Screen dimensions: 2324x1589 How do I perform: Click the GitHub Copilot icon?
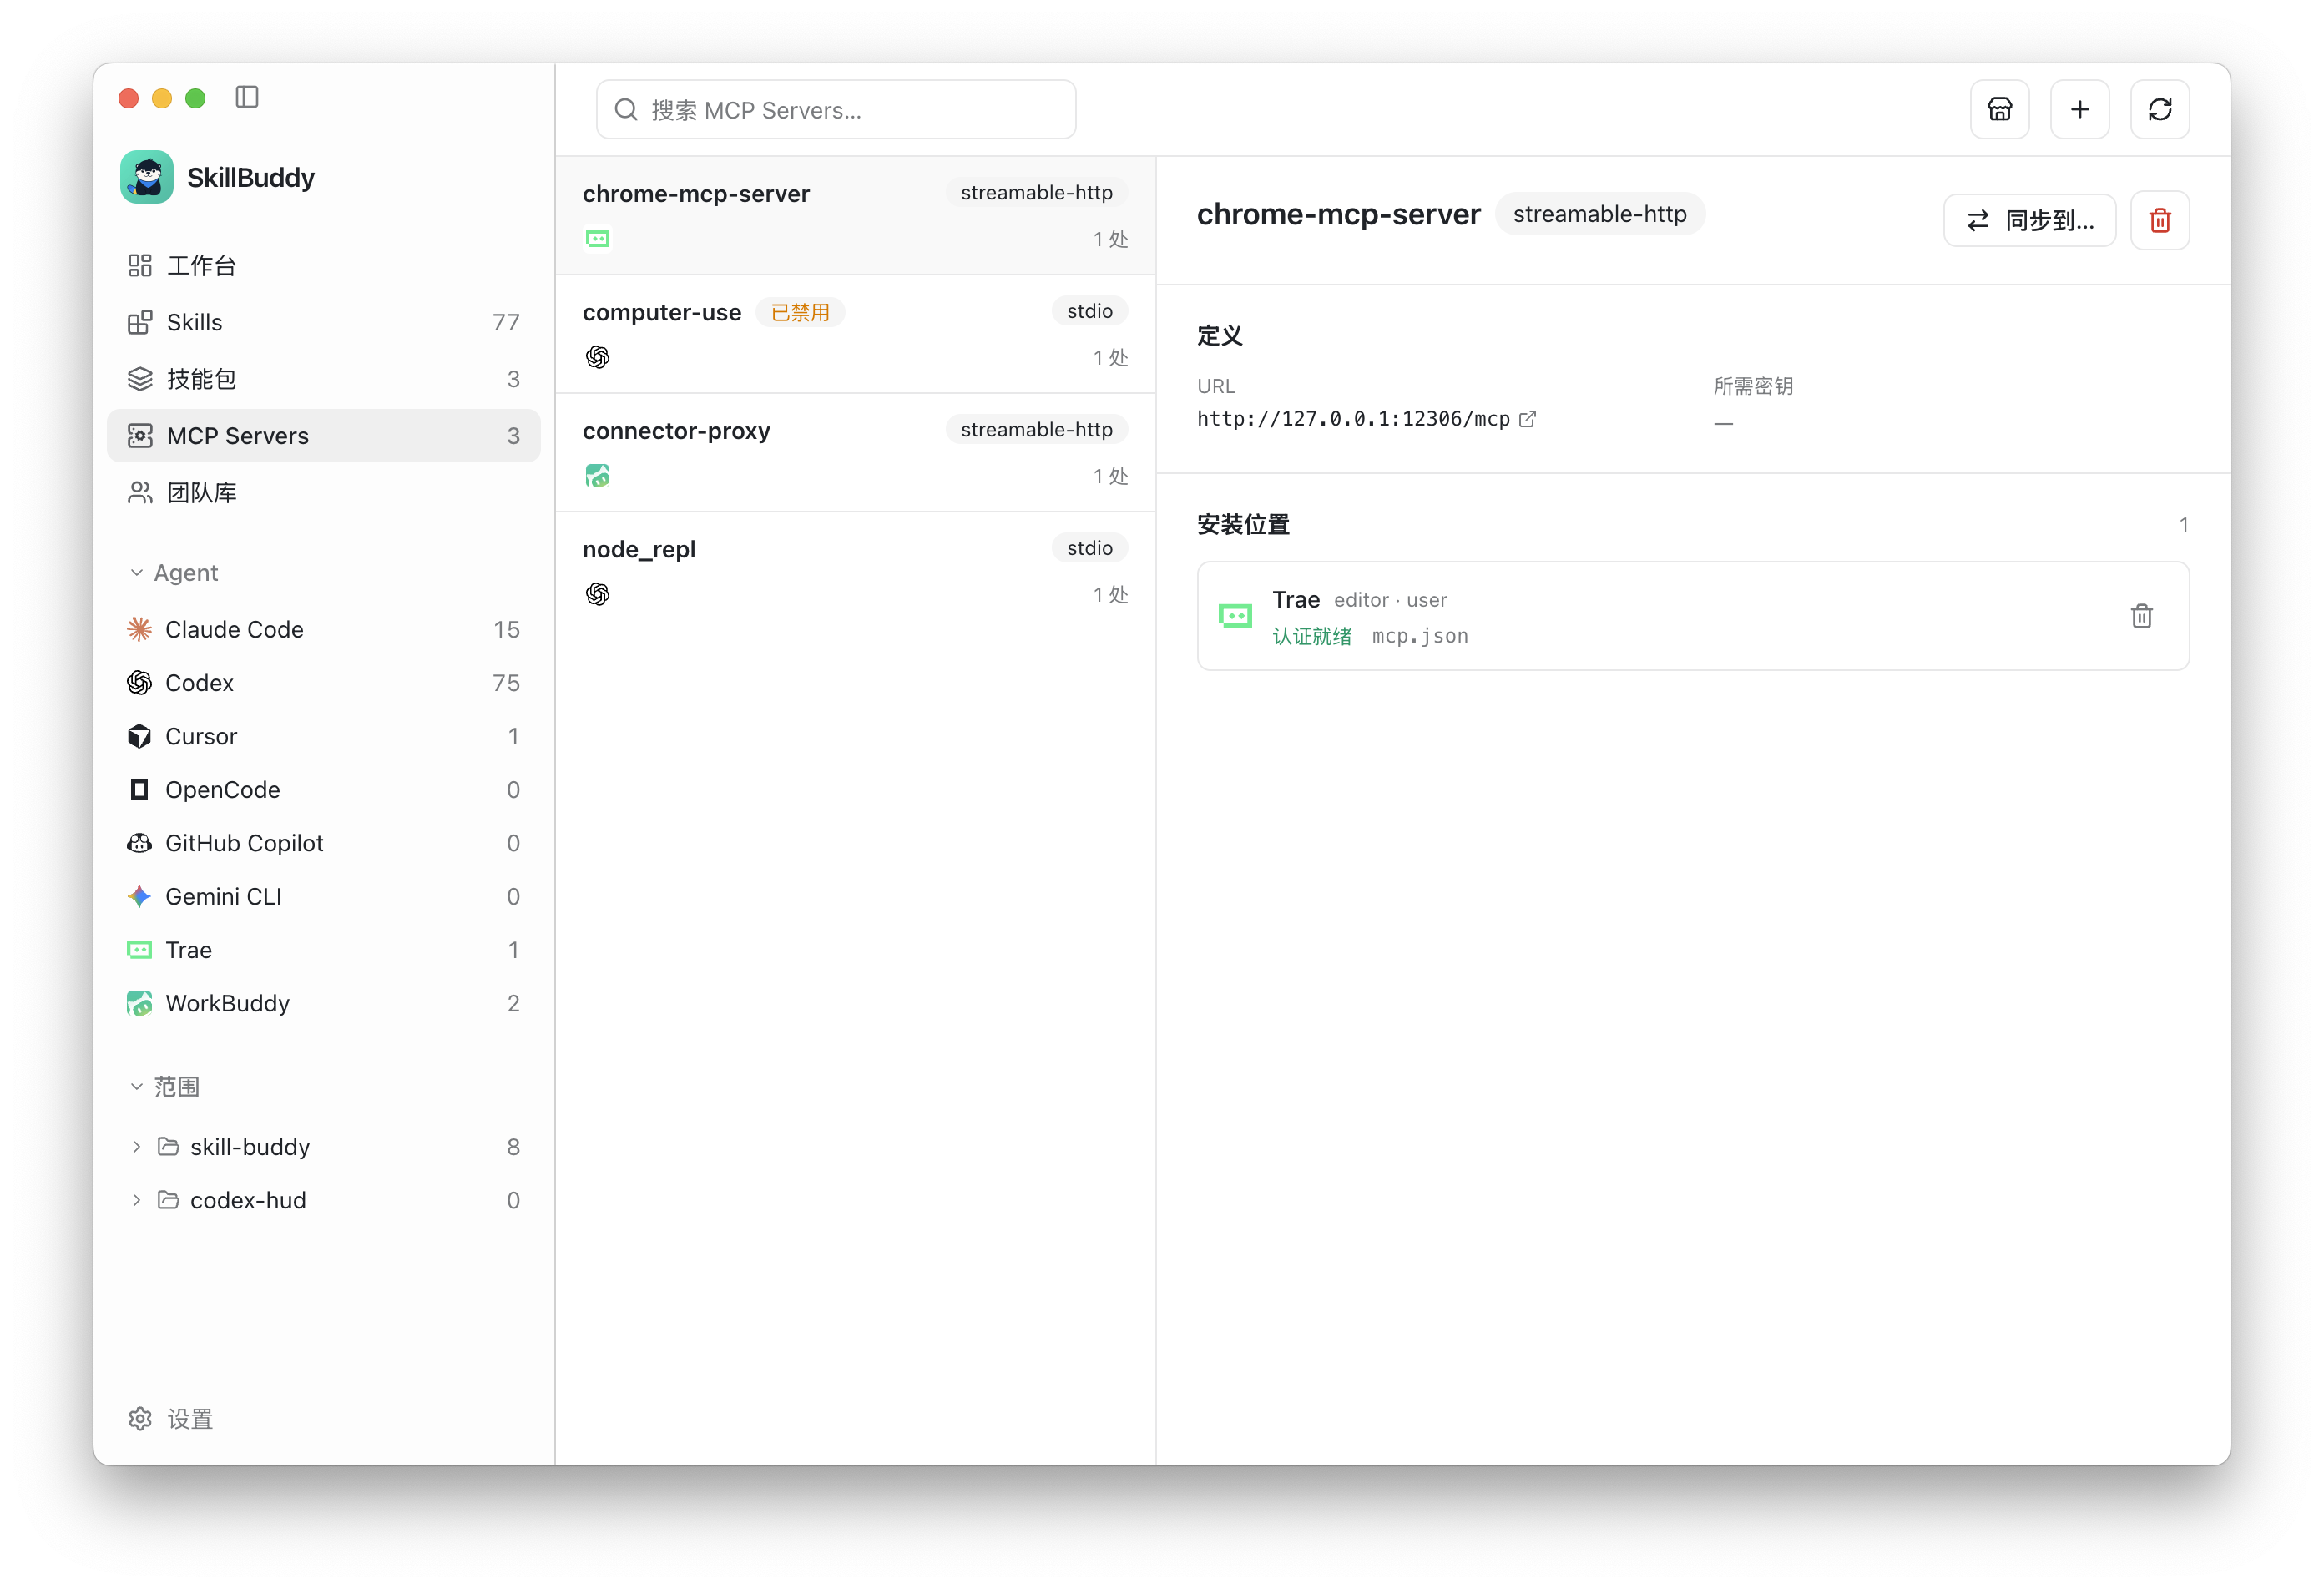[139, 843]
